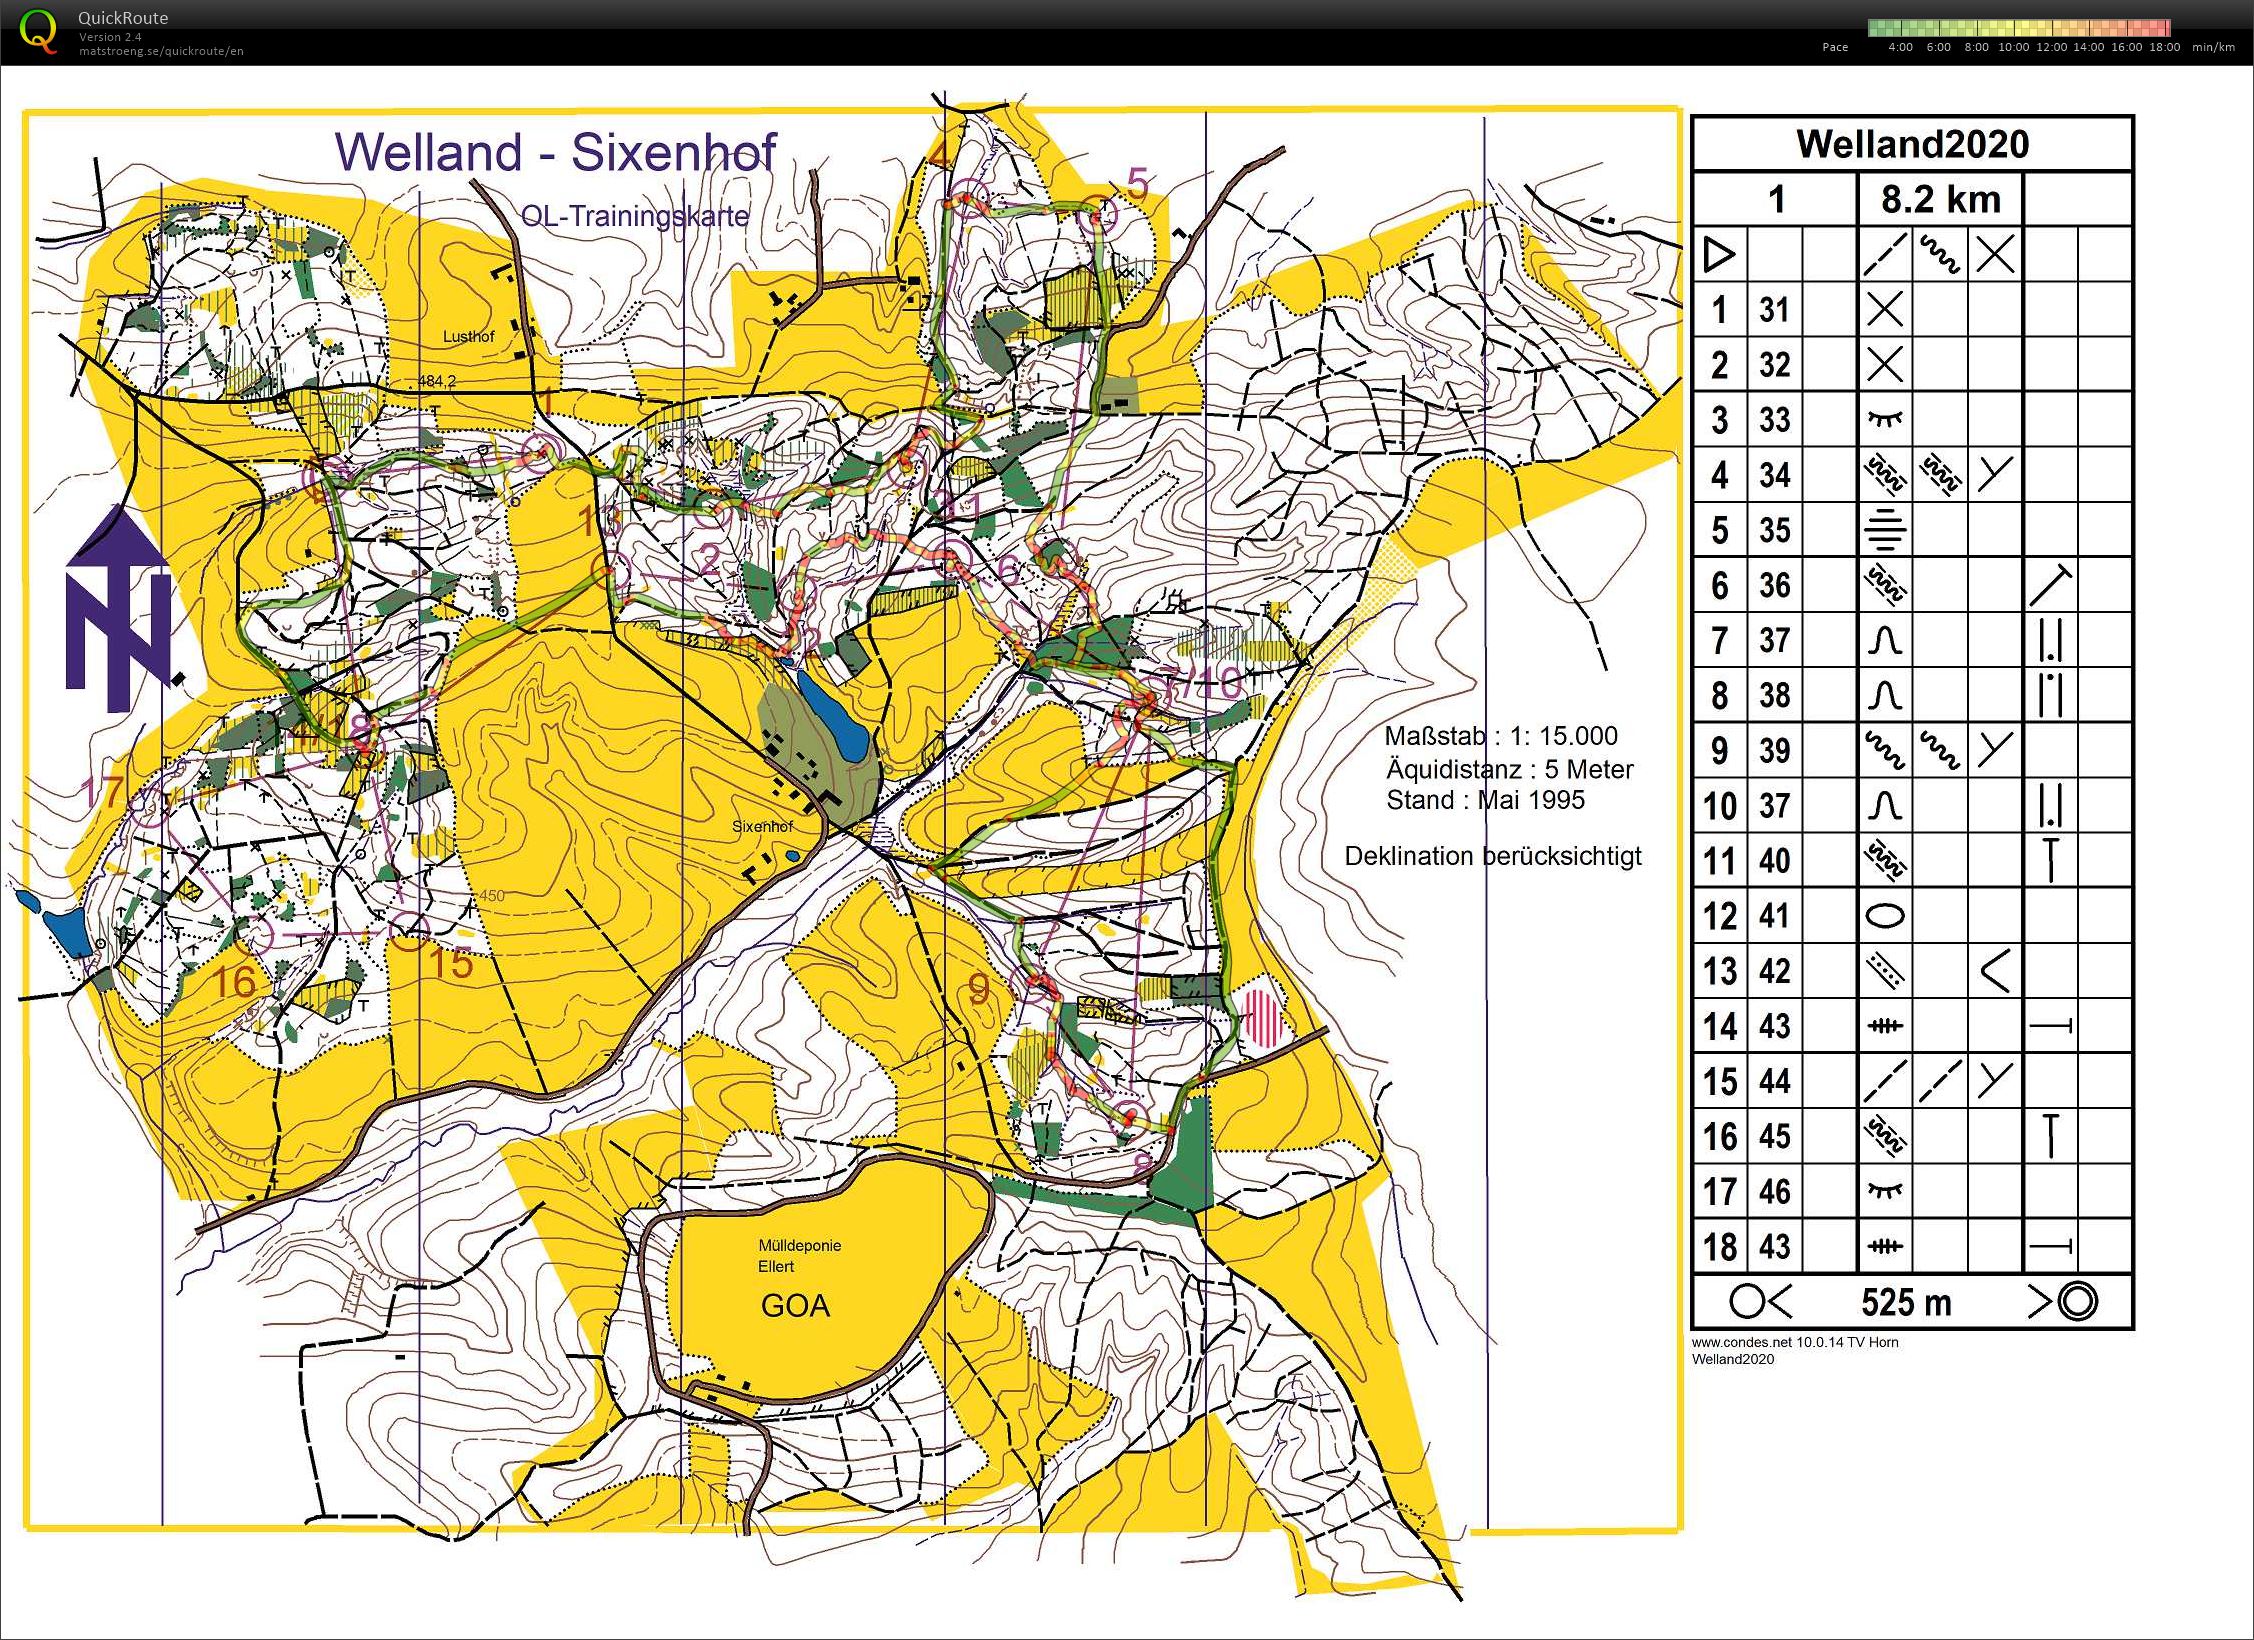The image size is (2254, 1640).
Task: Click the crossing-paths symbol for control 15
Action: 1885,1080
